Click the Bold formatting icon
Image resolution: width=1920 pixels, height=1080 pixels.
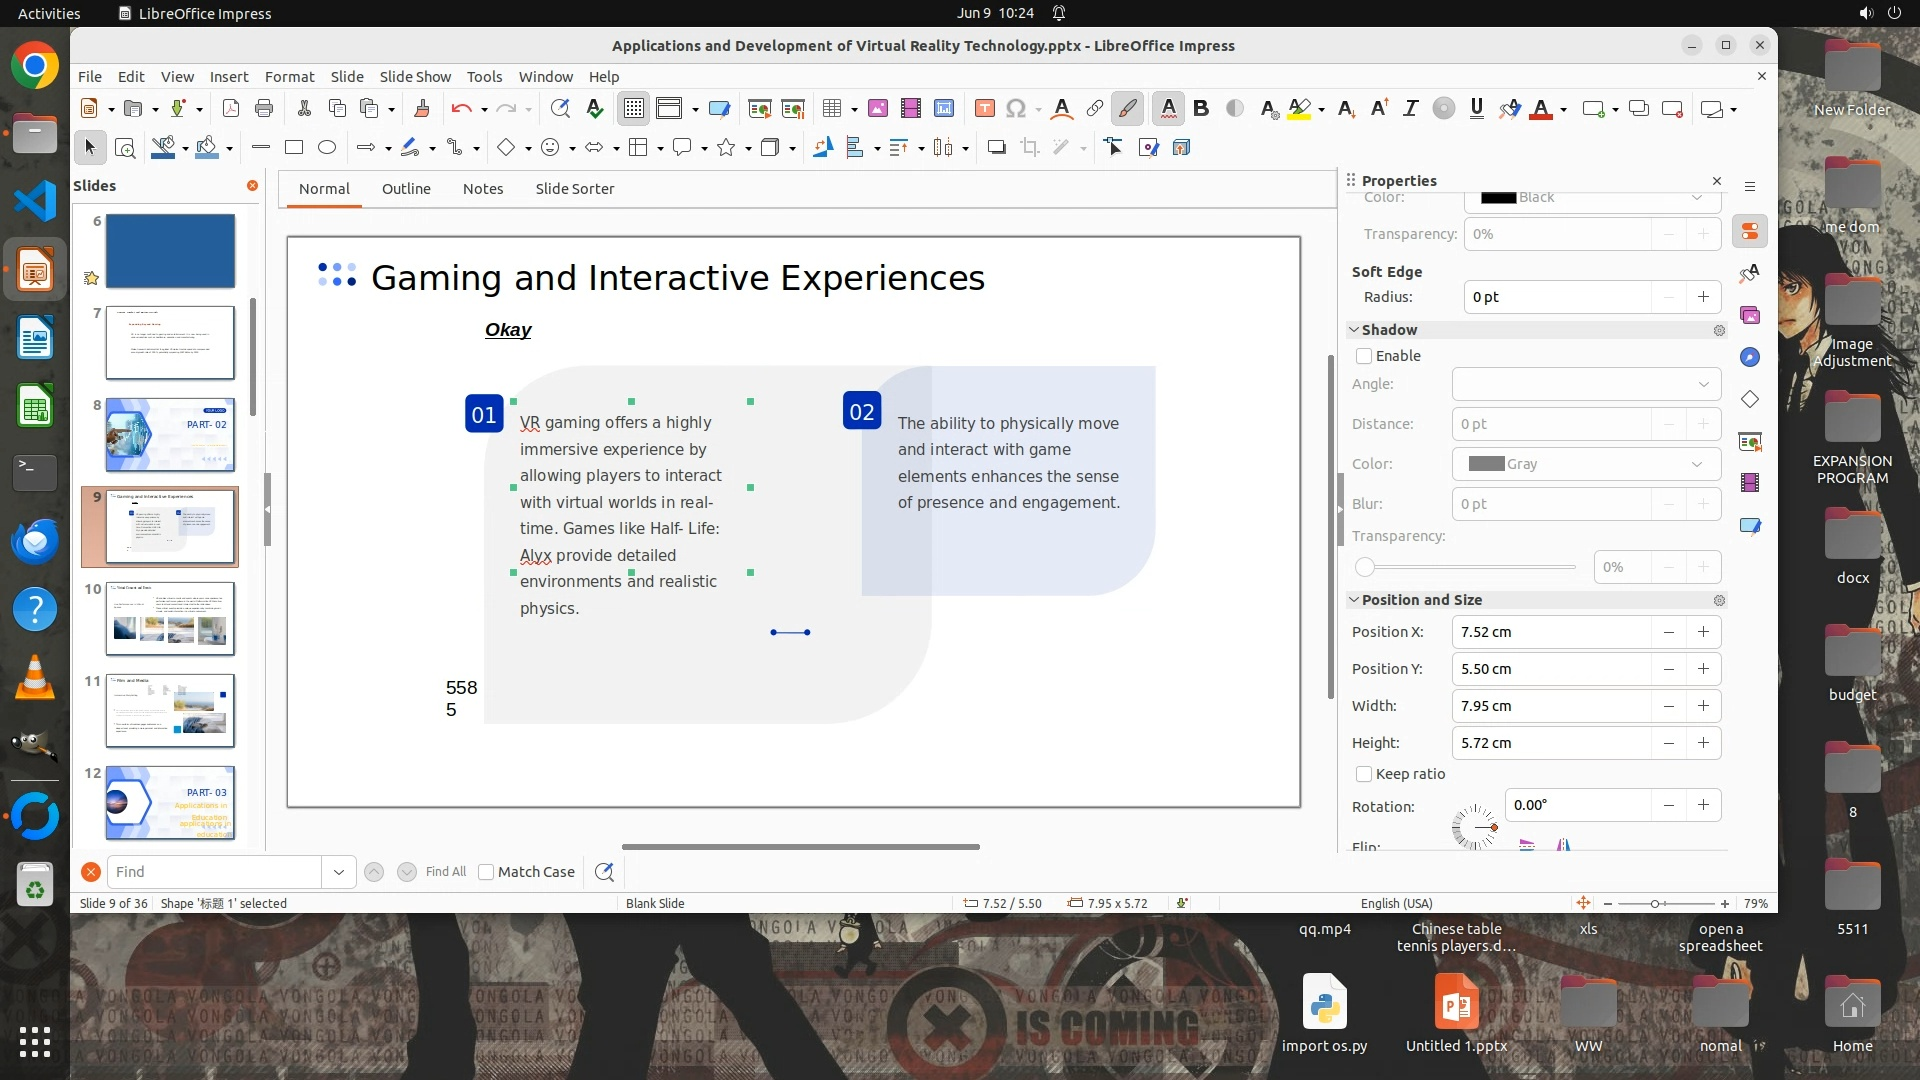[1201, 109]
